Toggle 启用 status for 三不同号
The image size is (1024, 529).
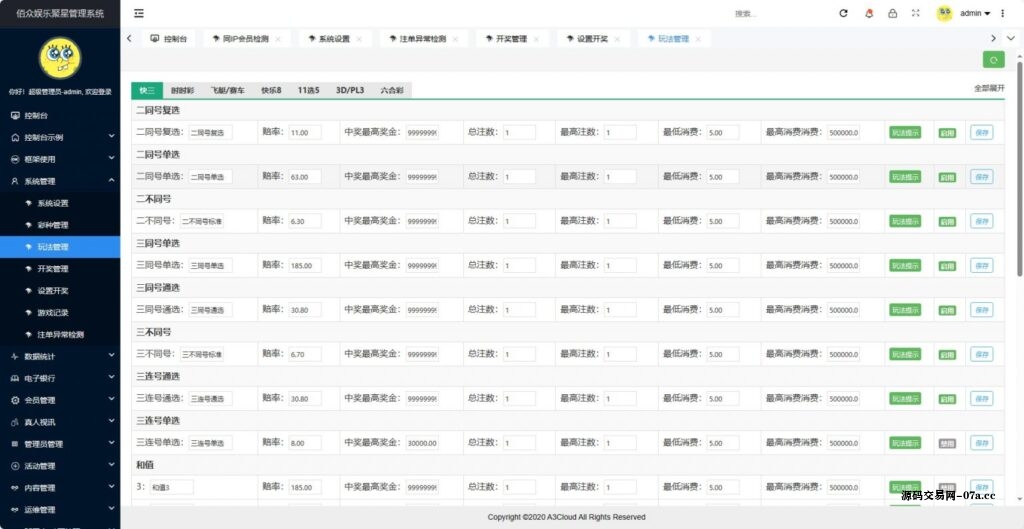(x=947, y=355)
